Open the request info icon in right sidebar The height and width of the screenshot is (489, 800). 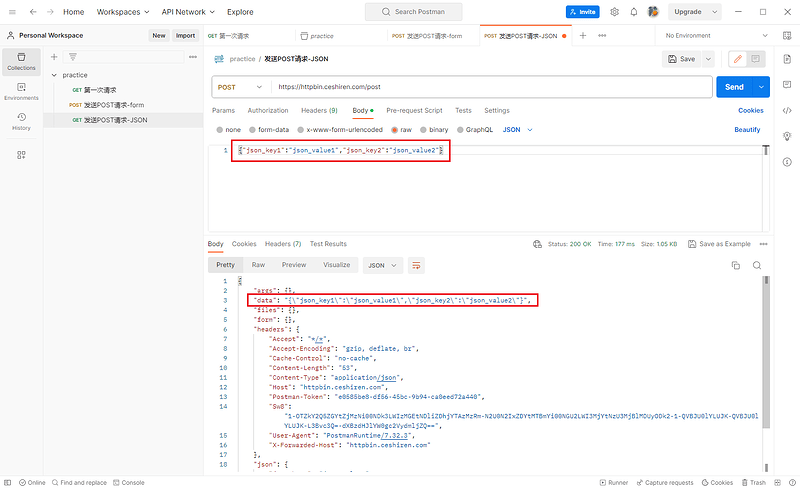click(x=787, y=162)
